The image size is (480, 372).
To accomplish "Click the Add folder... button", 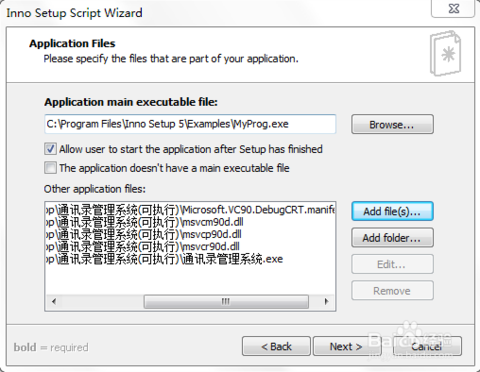I will 392,238.
